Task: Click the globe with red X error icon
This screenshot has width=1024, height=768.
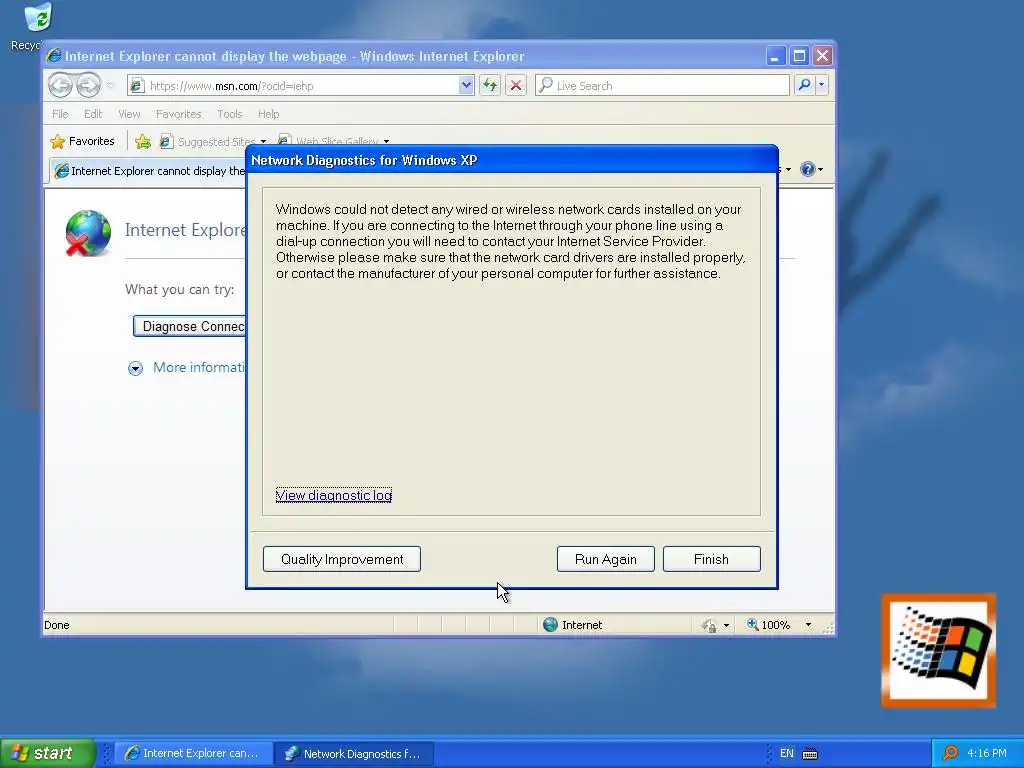Action: (x=88, y=233)
